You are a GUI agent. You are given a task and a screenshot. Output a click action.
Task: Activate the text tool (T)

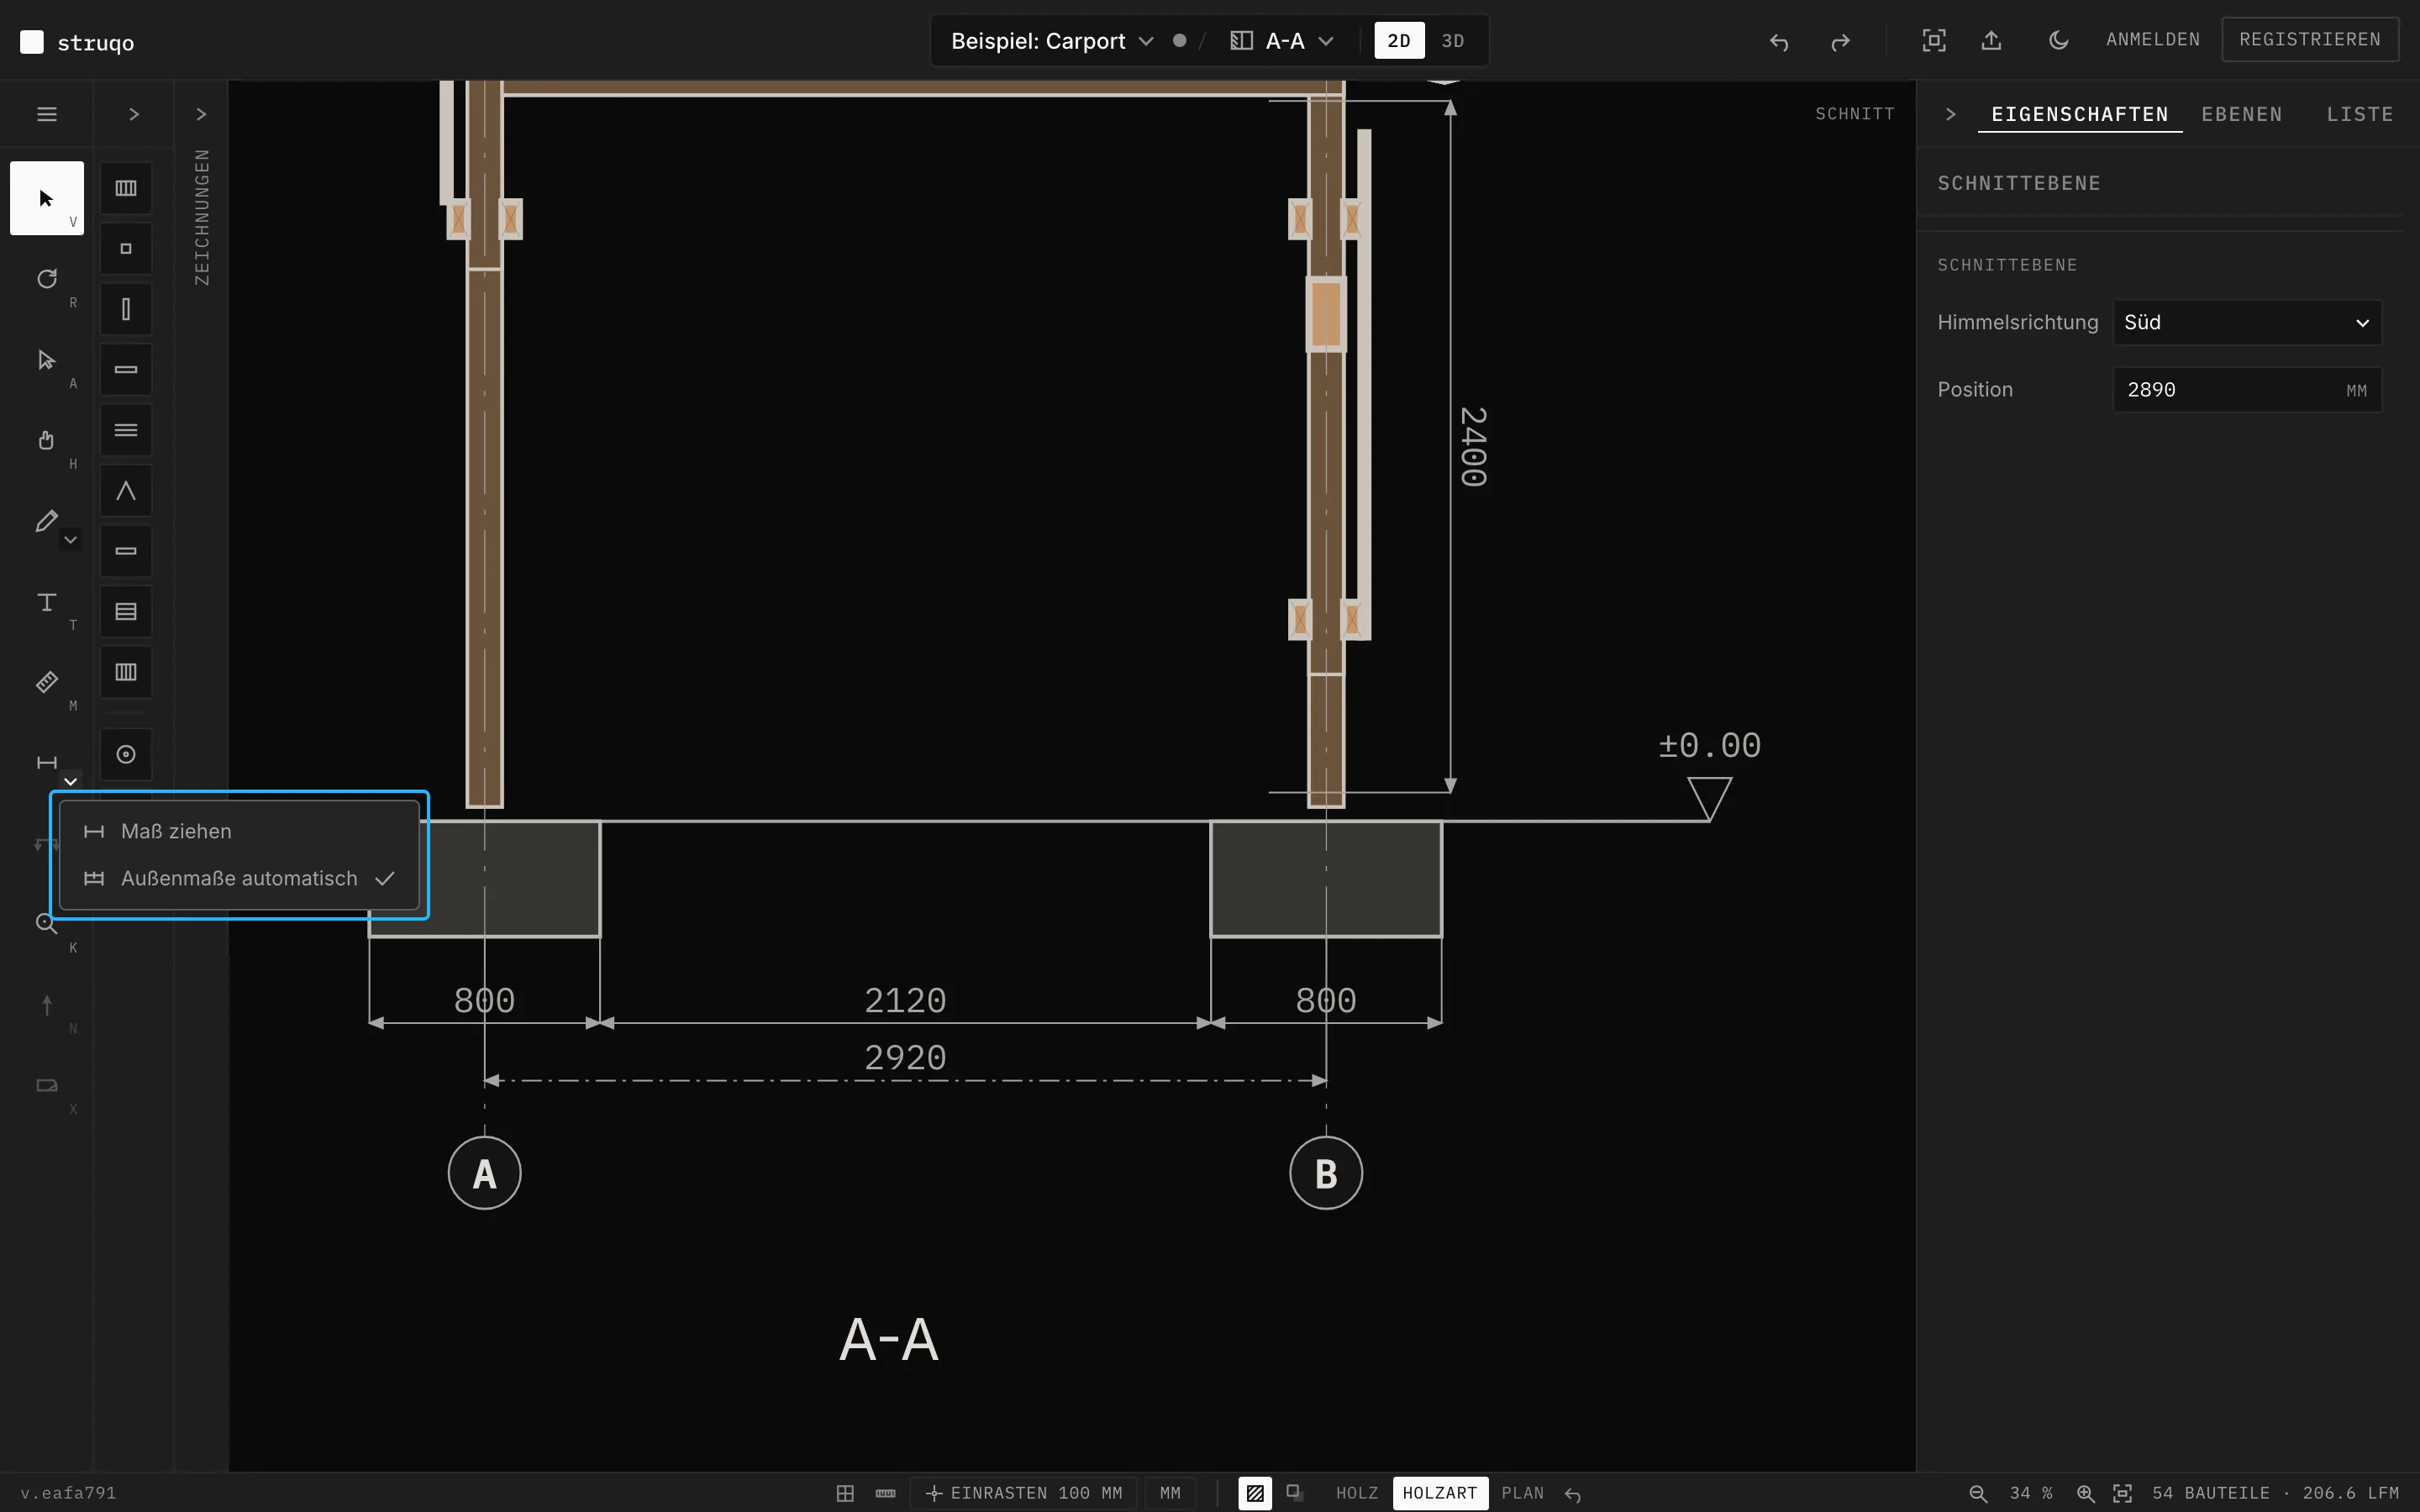click(x=47, y=602)
